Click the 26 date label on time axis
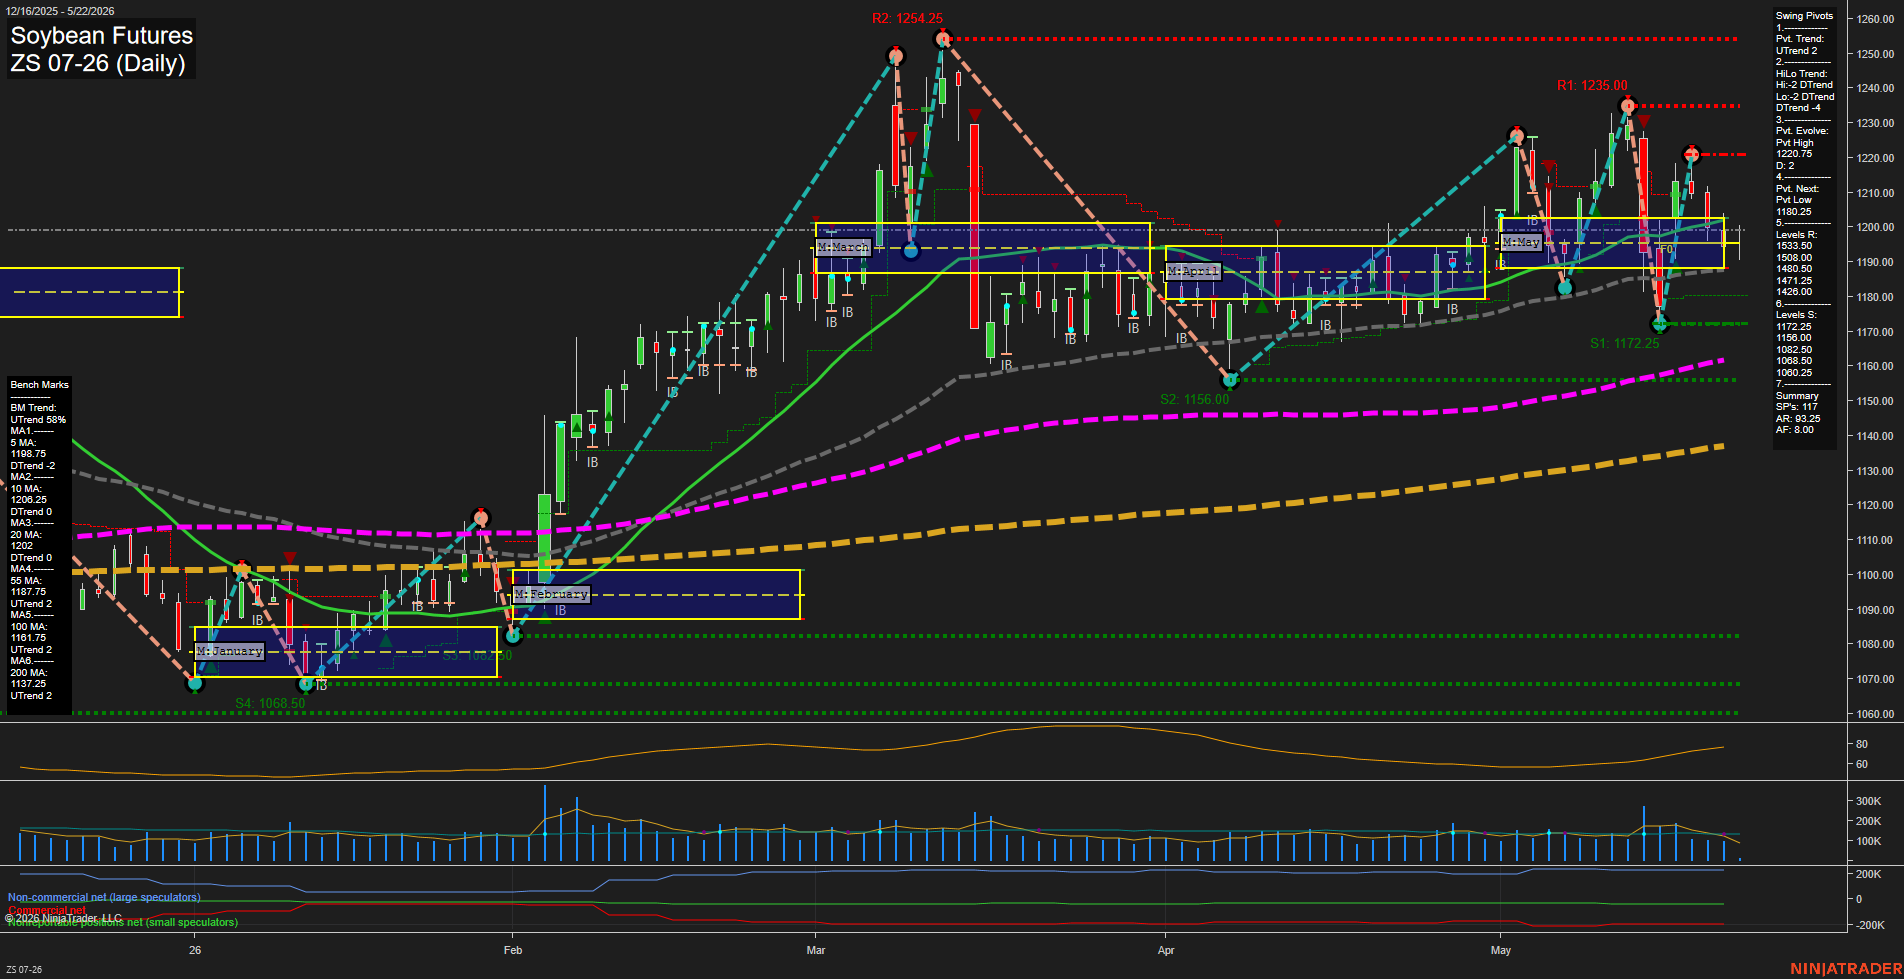 point(195,951)
